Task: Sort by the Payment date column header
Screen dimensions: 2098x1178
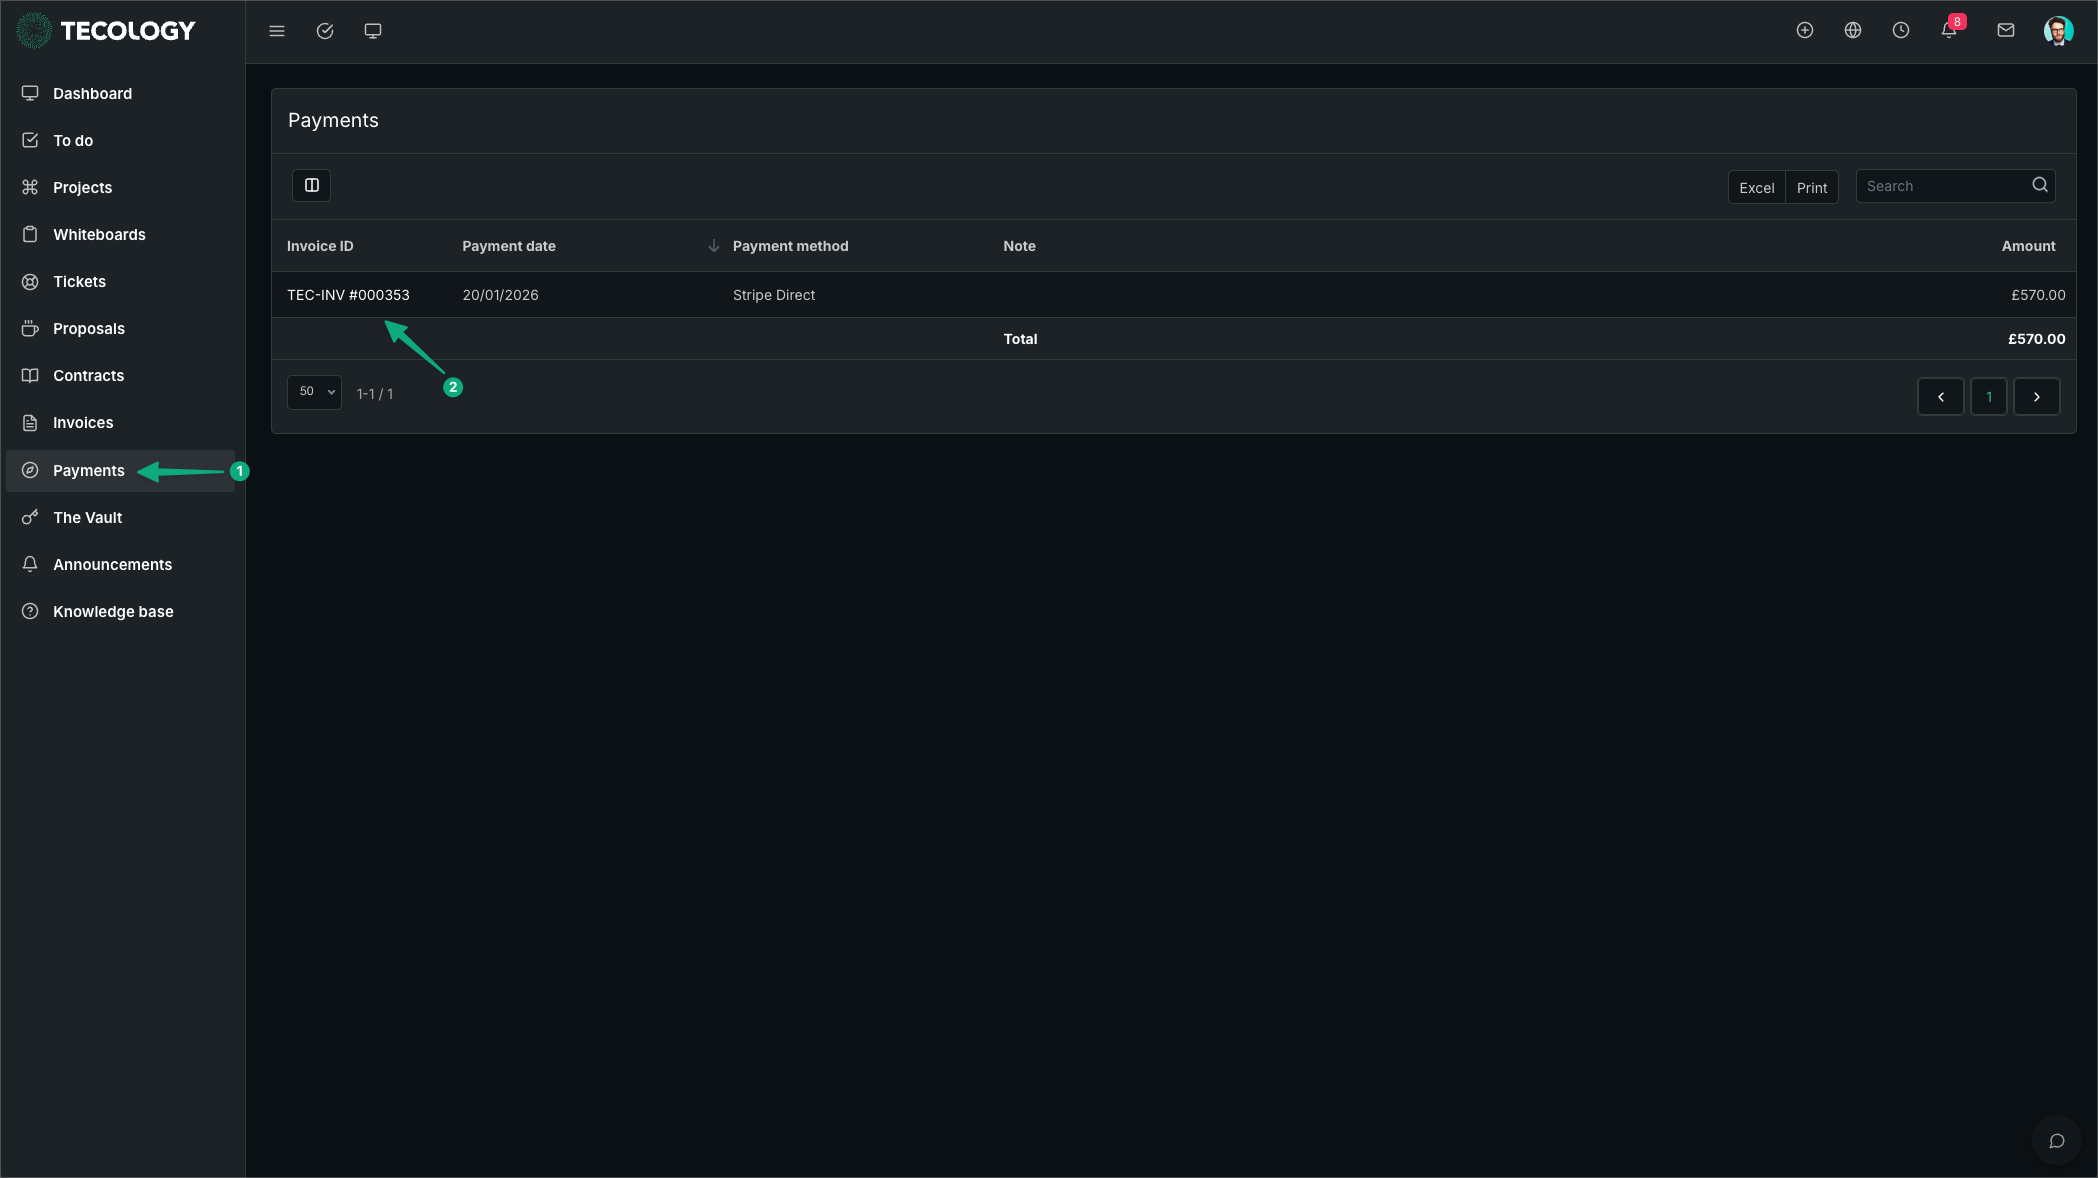Action: tap(509, 246)
